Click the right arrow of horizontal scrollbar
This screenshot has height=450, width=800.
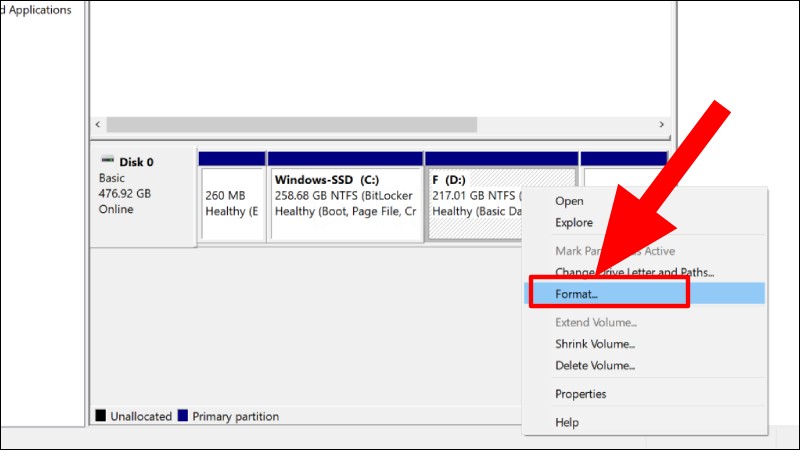click(661, 125)
